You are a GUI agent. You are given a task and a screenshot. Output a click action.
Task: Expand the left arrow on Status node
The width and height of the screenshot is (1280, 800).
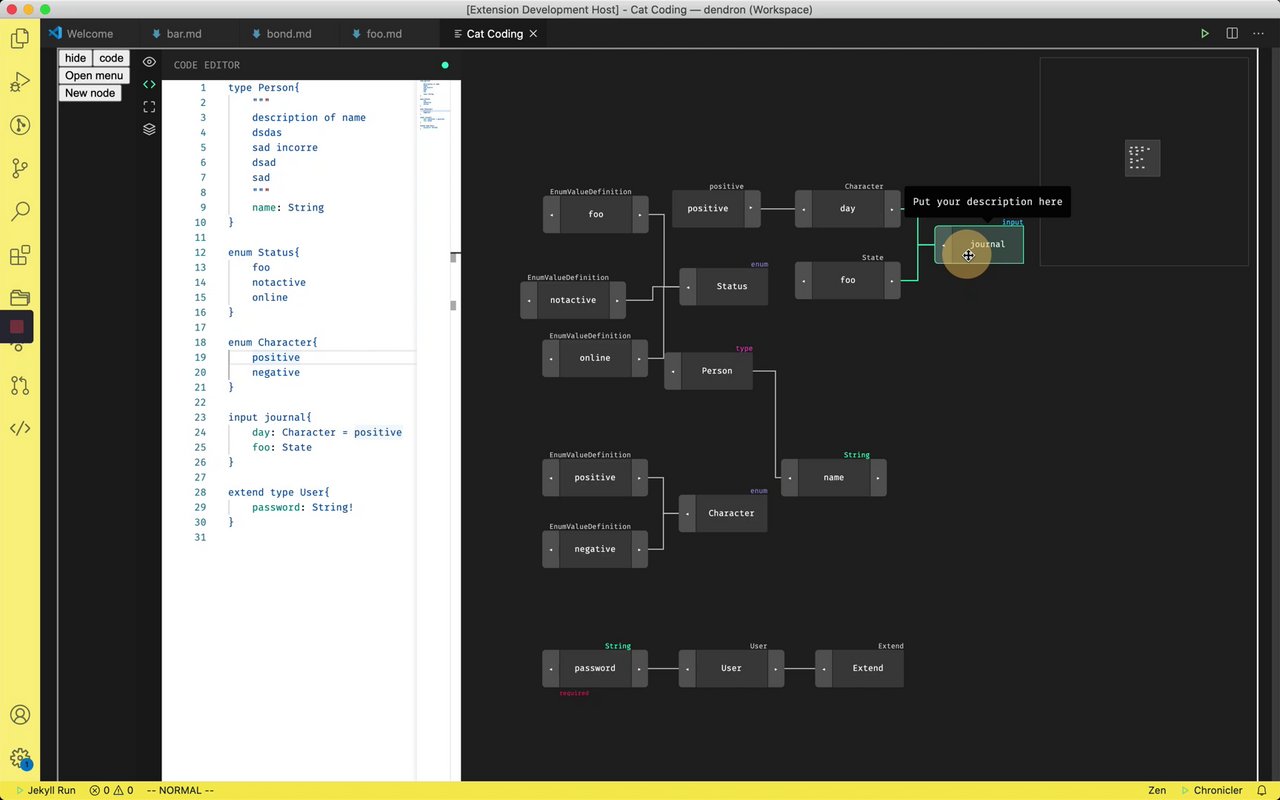tap(688, 287)
